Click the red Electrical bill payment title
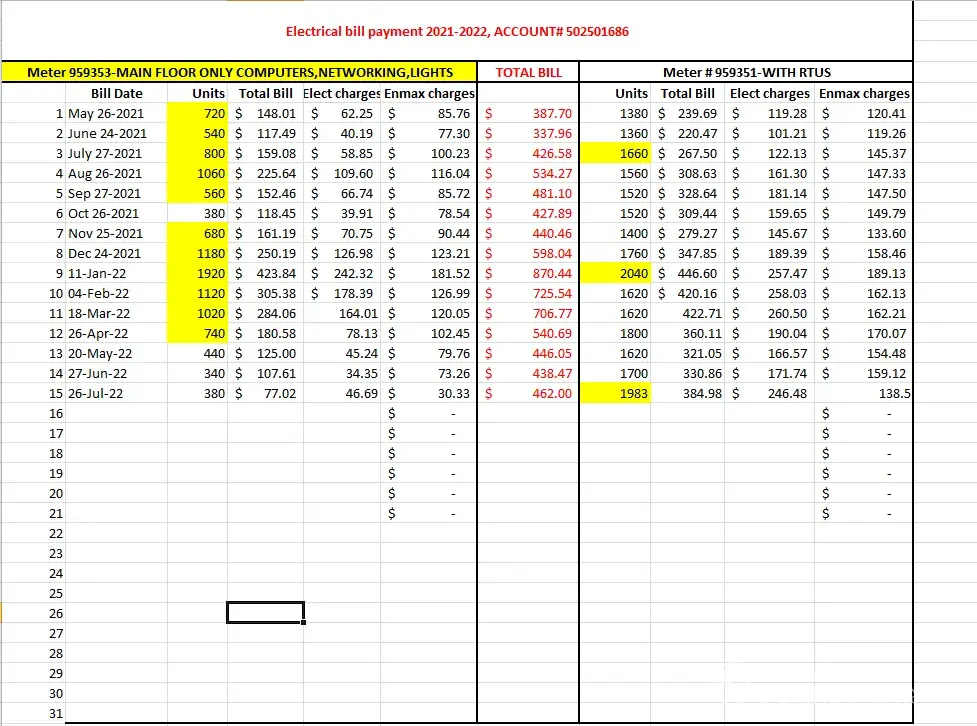This screenshot has height=726, width=977. click(x=457, y=31)
